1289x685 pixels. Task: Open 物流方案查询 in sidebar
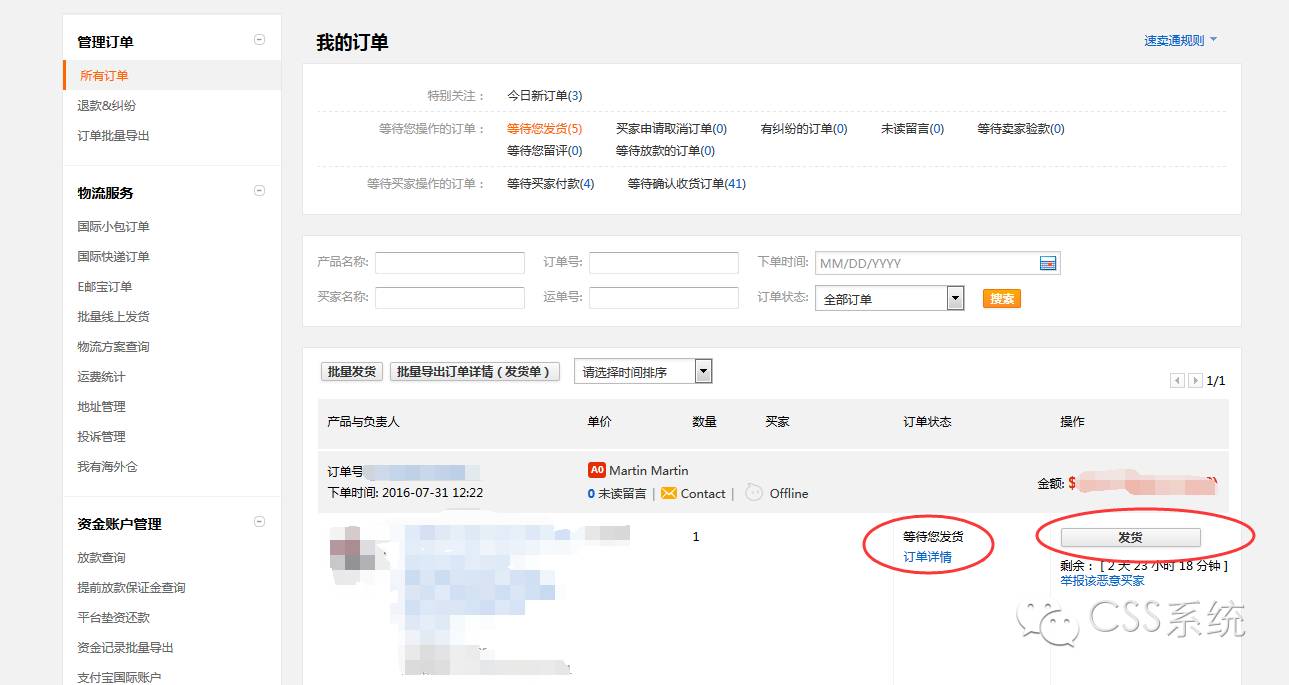[x=113, y=347]
